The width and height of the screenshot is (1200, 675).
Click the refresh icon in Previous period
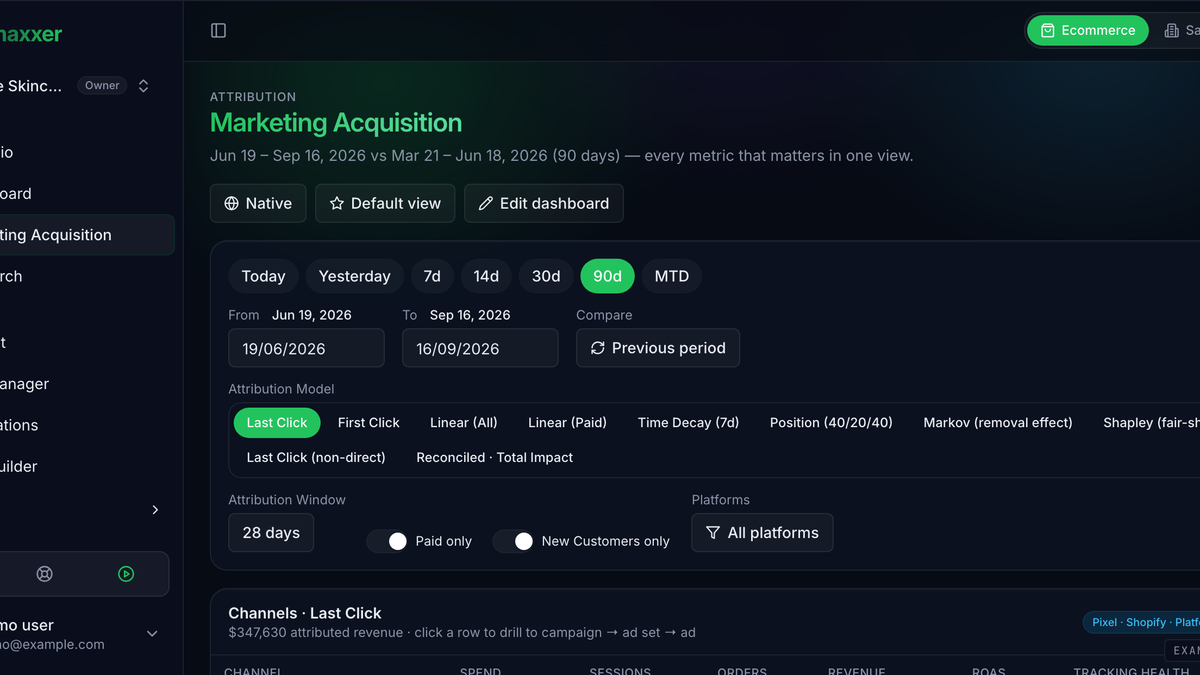click(598, 348)
